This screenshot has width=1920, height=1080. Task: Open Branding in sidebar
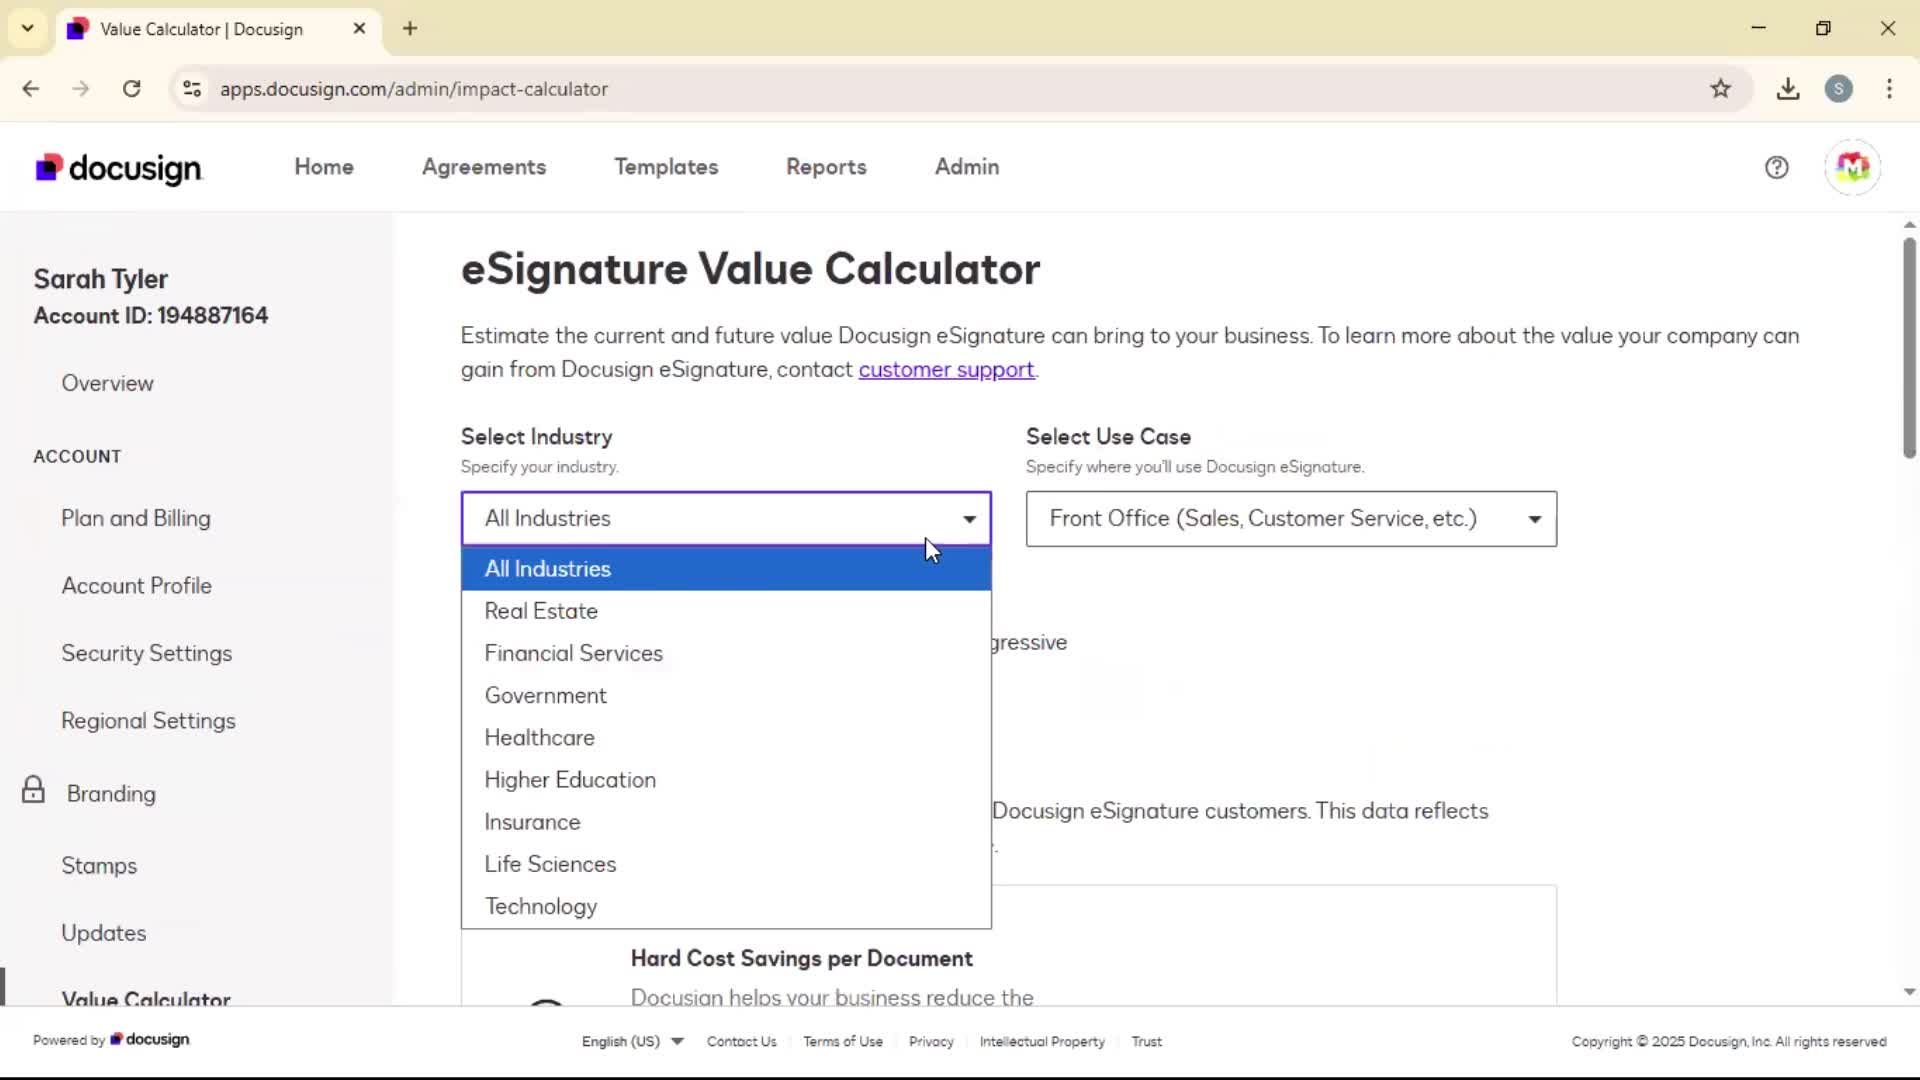coord(111,794)
